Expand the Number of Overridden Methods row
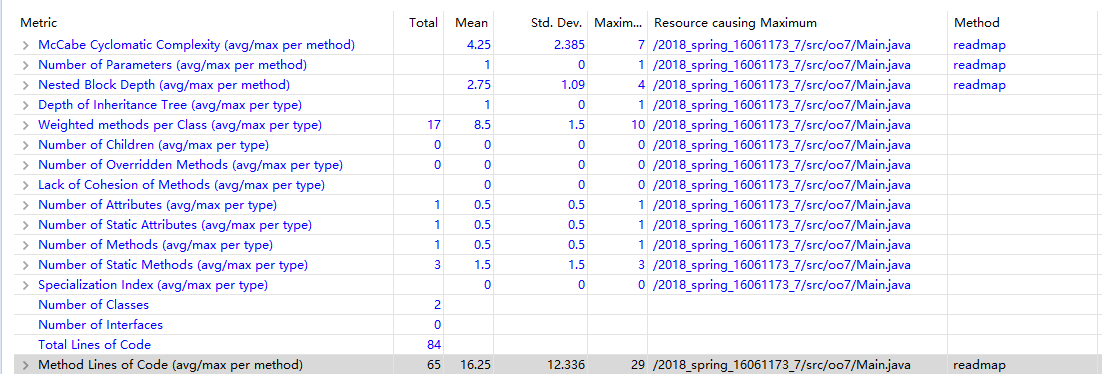 (25, 165)
